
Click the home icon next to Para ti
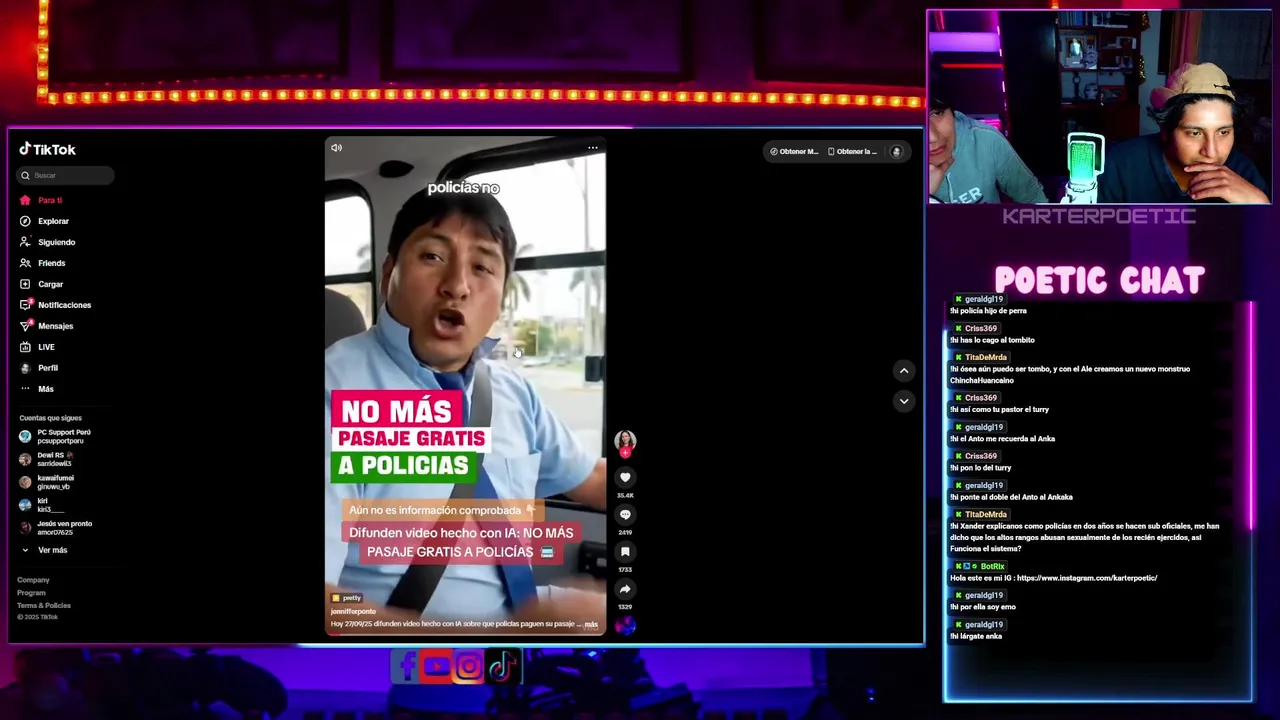pos(25,200)
